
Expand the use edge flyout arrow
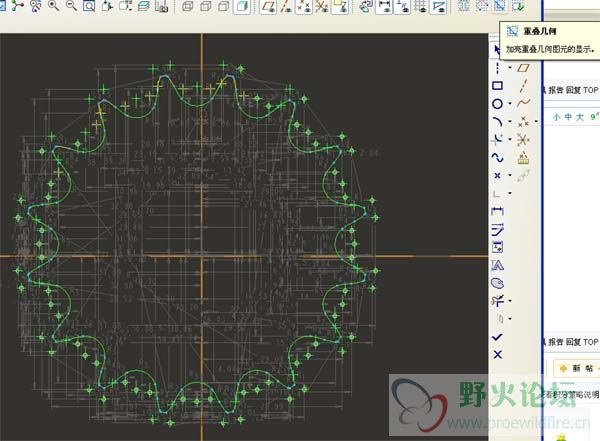point(510,193)
